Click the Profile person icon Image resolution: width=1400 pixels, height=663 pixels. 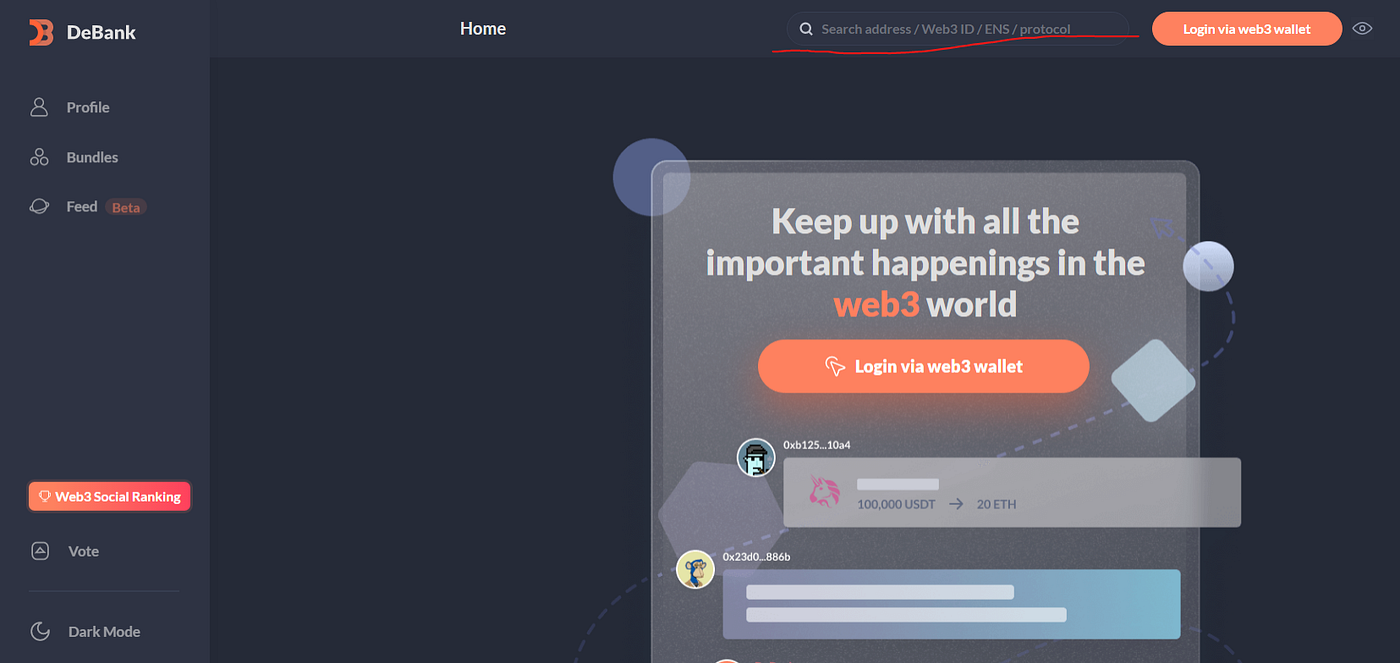tap(39, 107)
